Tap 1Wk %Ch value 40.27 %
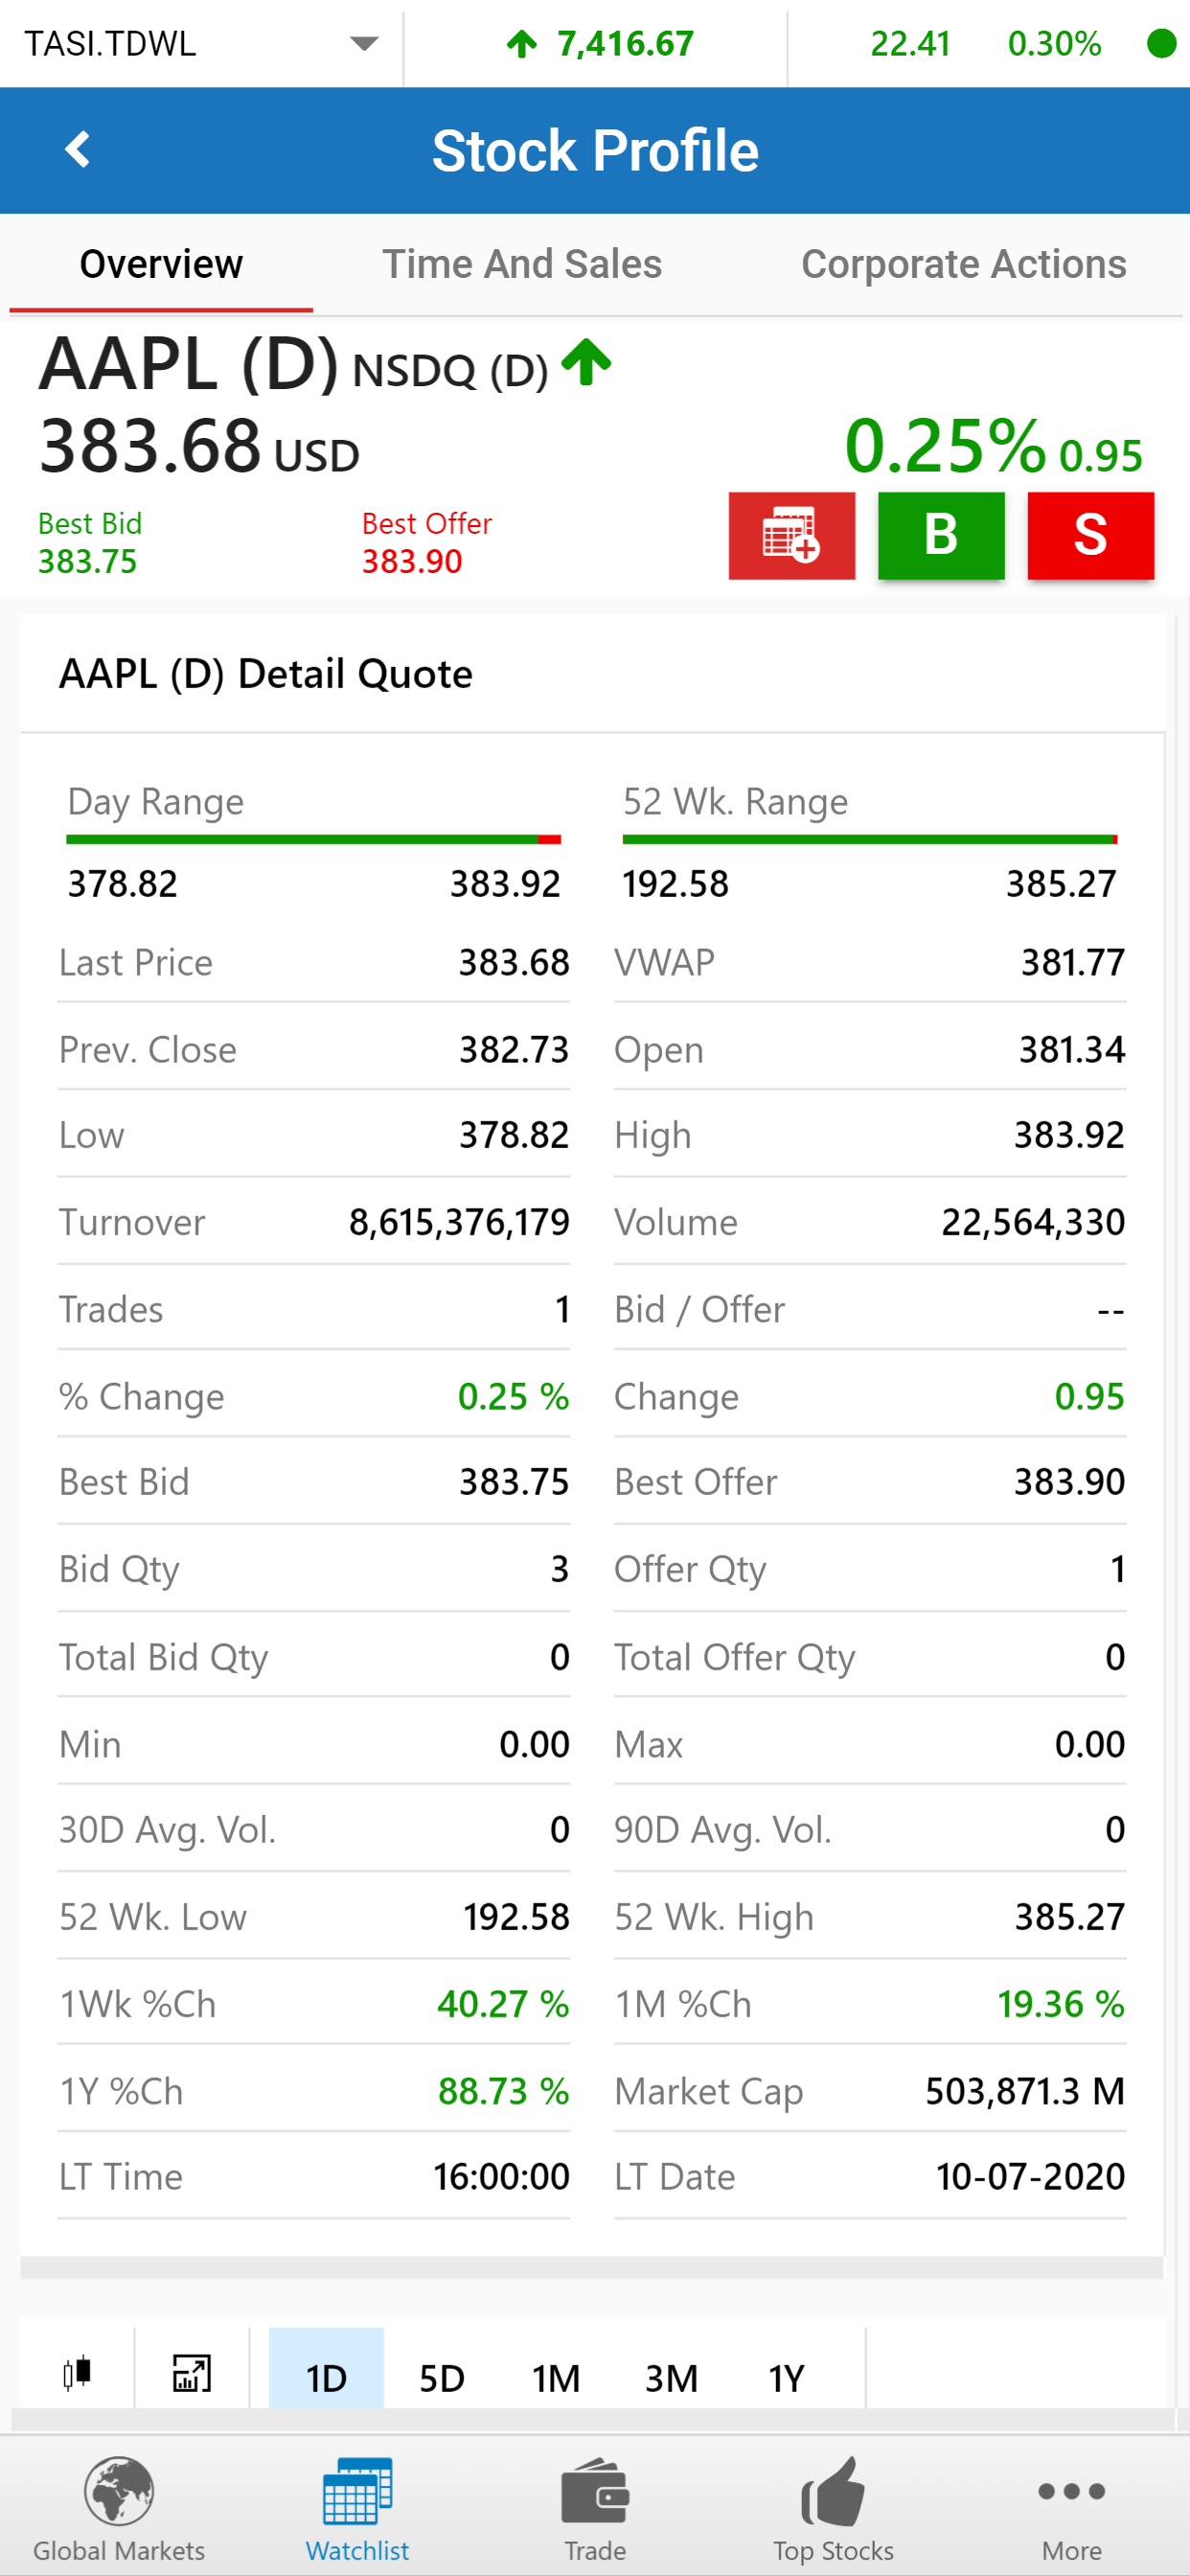The image size is (1190, 2576). (x=503, y=2004)
